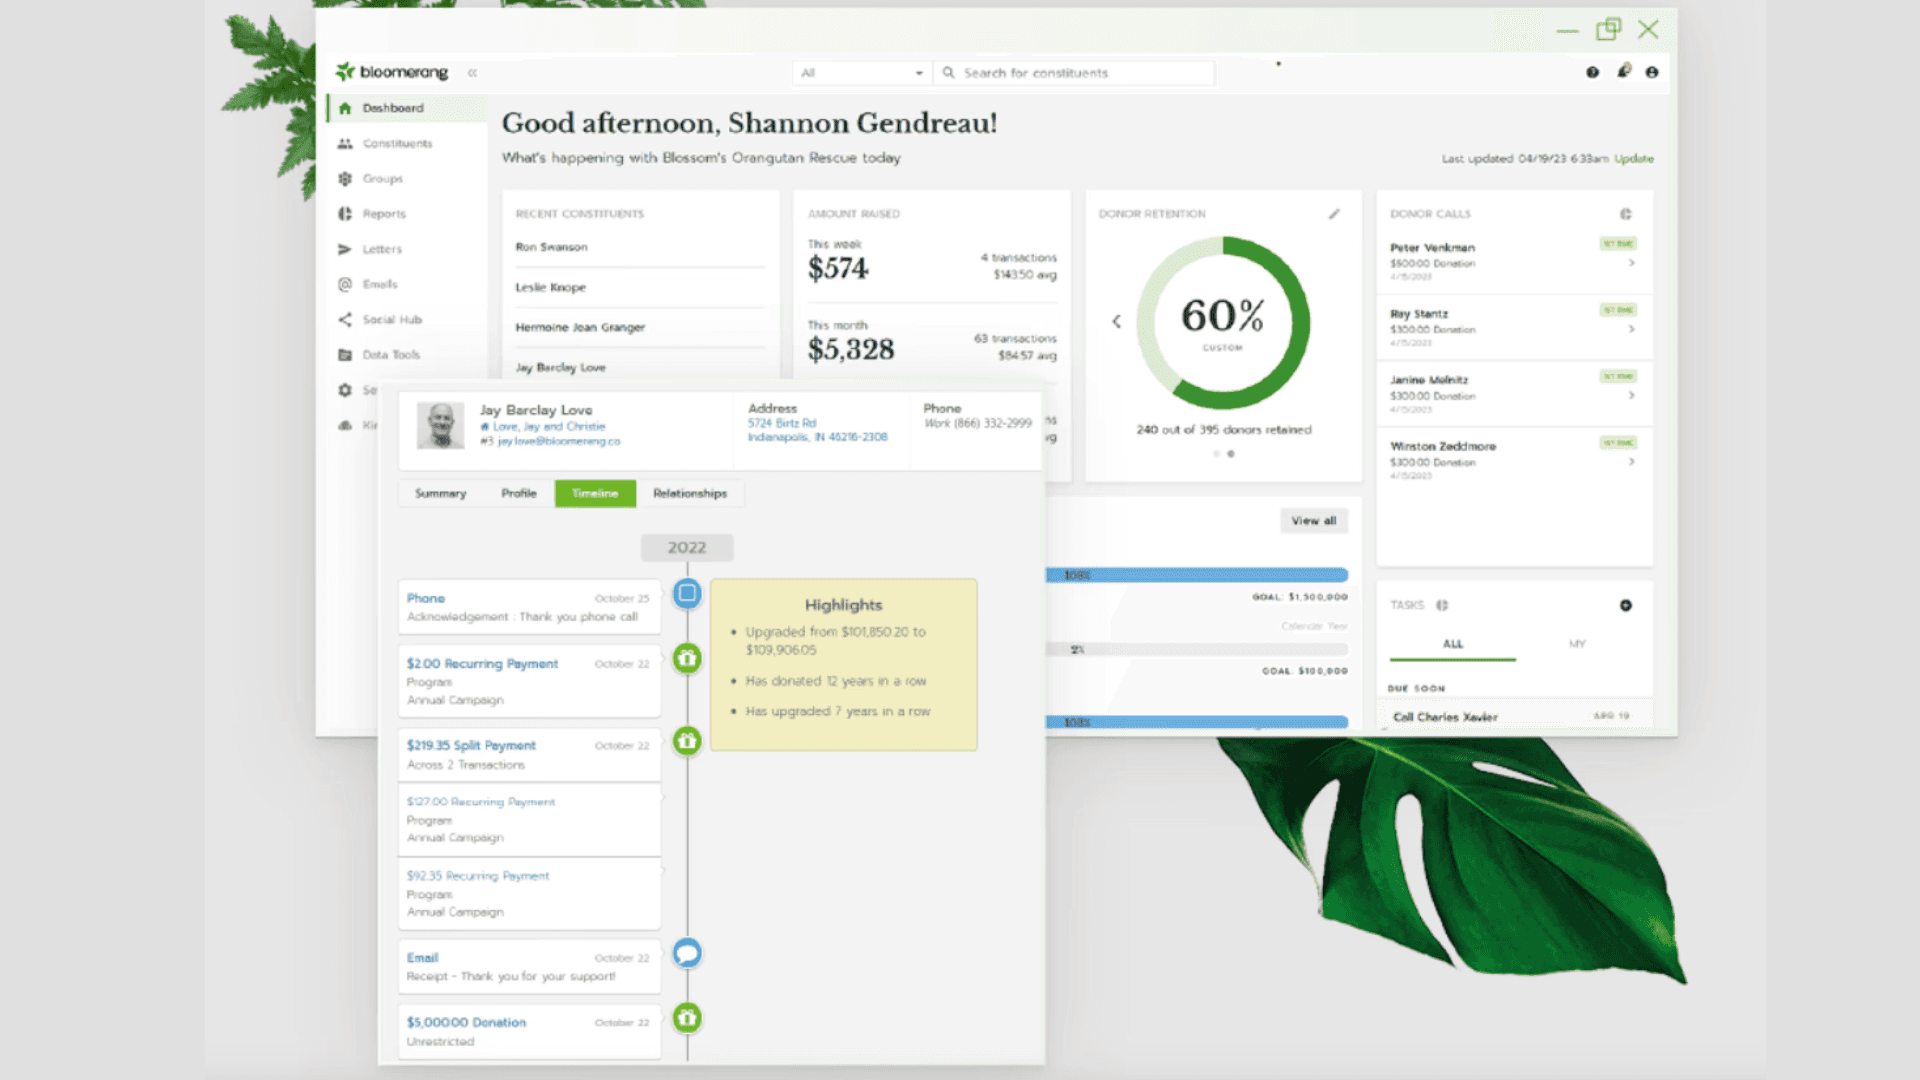Viewport: 1920px width, 1080px height.
Task: Click in the Search for constituents field
Action: coord(1075,73)
